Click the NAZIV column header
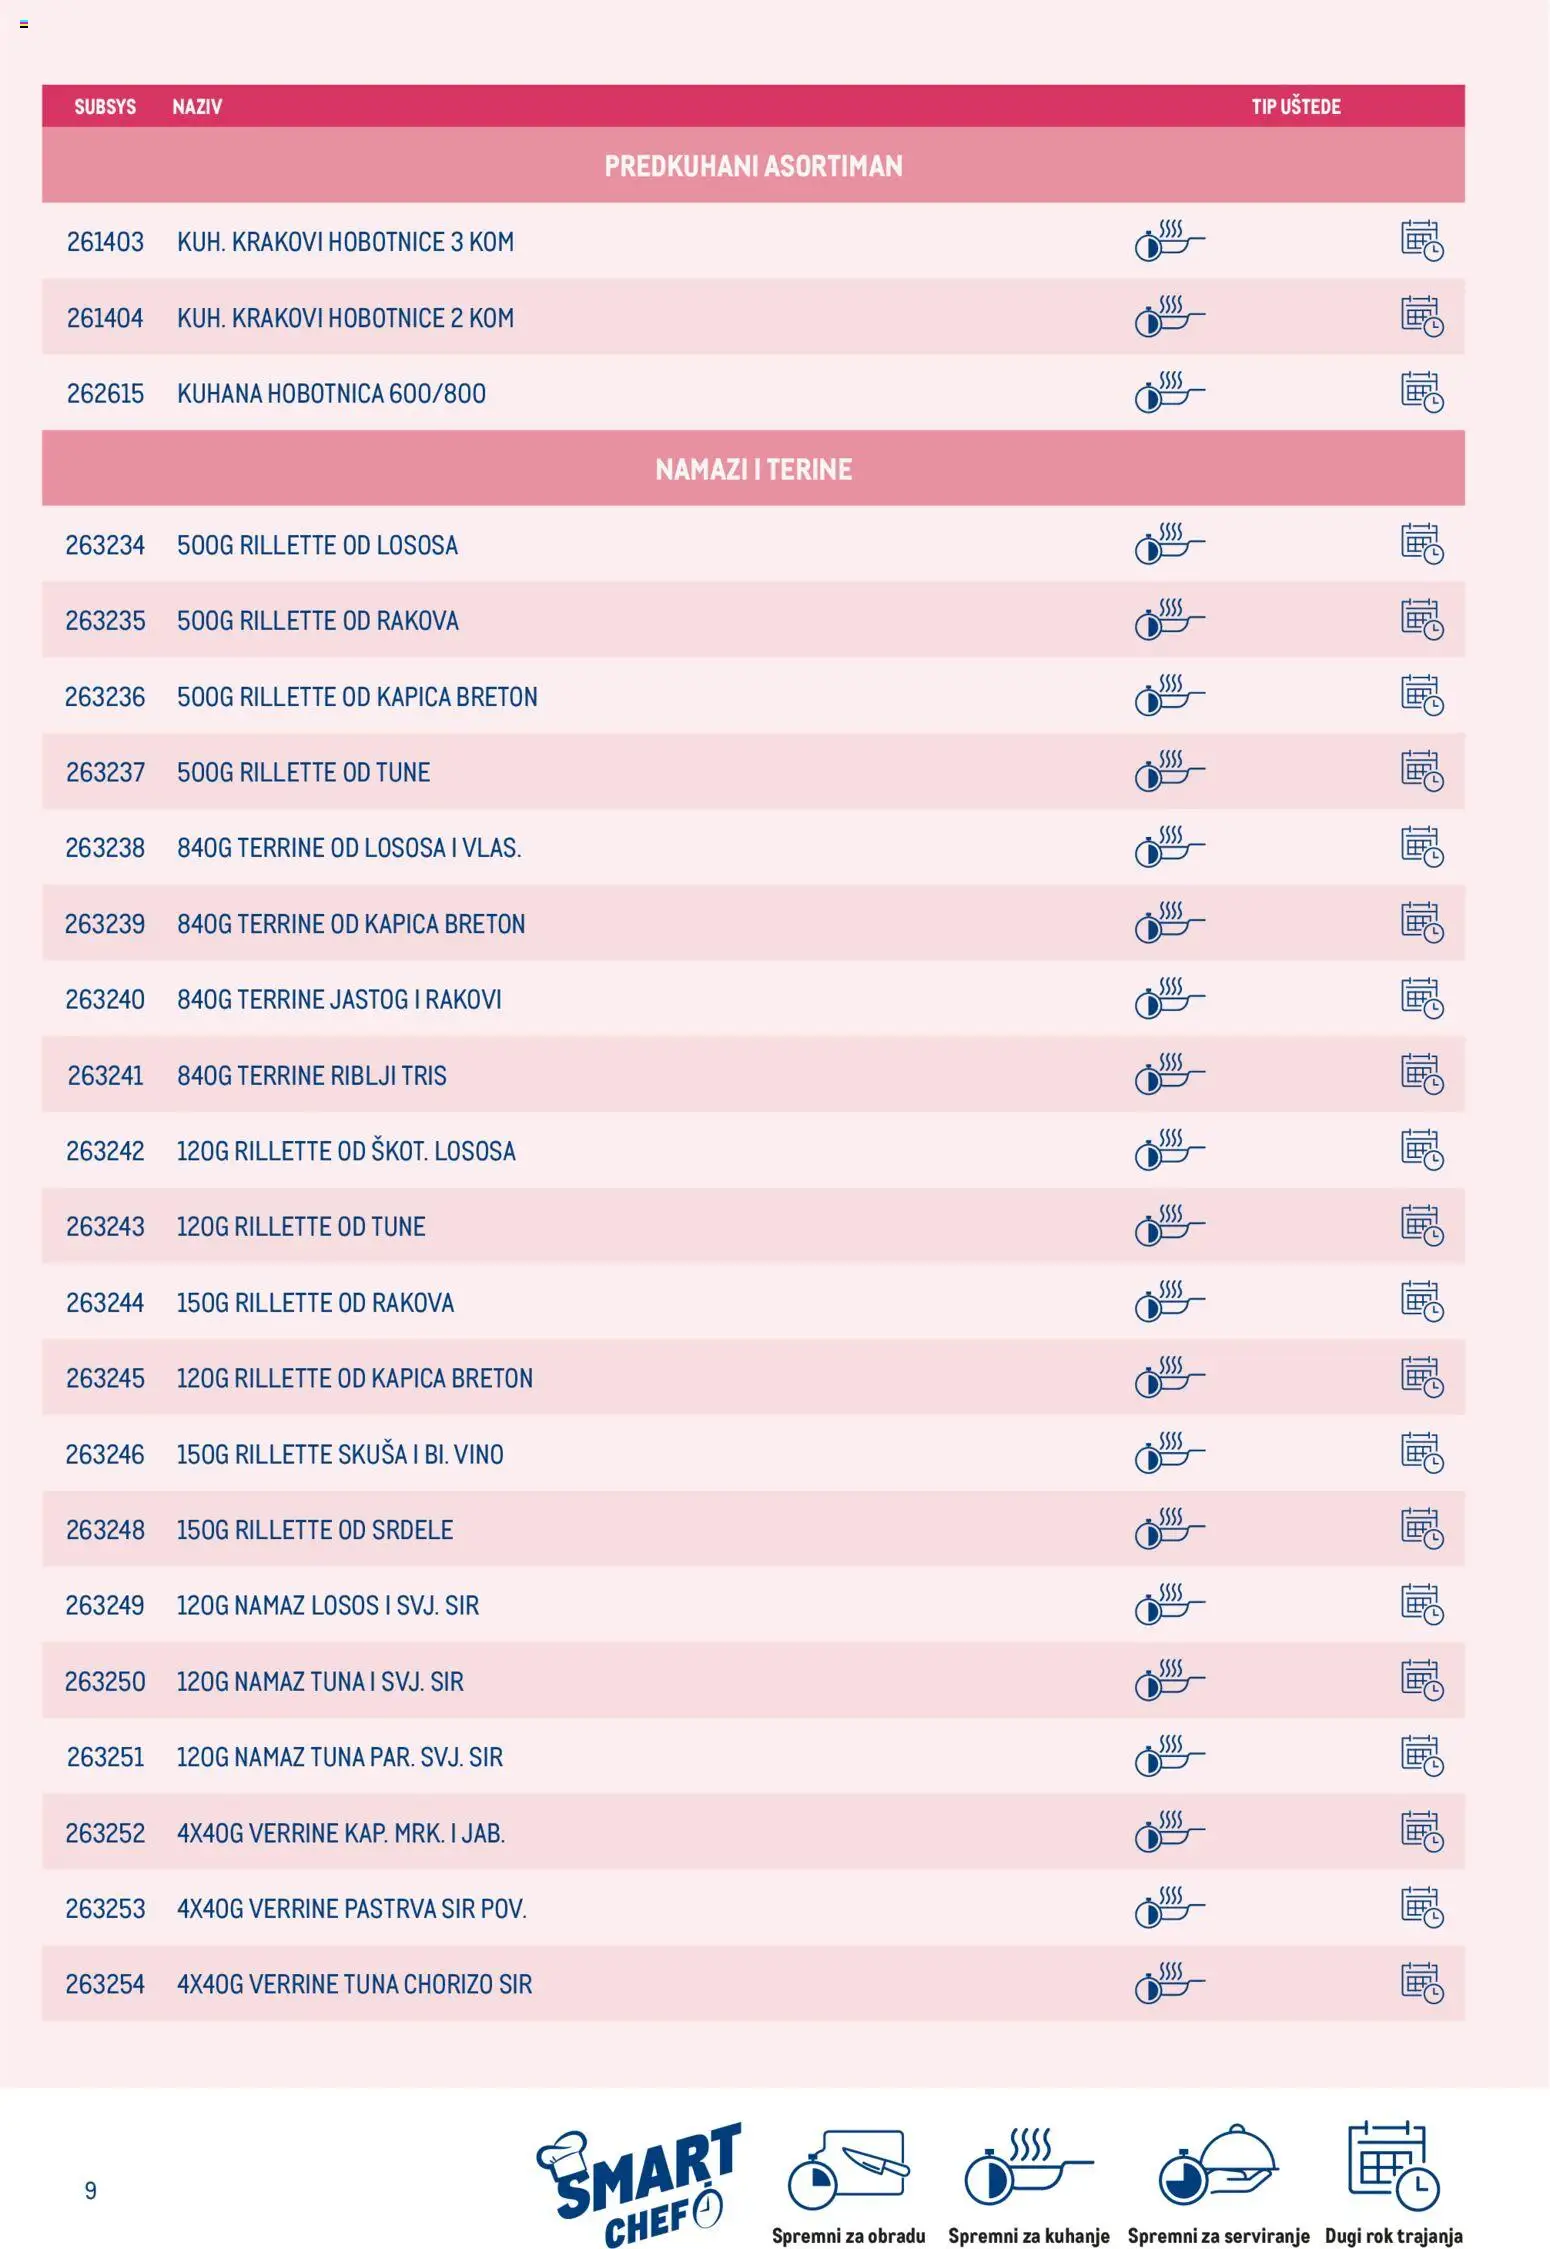Image resolution: width=1550 pixels, height=2249 pixels. click(x=197, y=107)
